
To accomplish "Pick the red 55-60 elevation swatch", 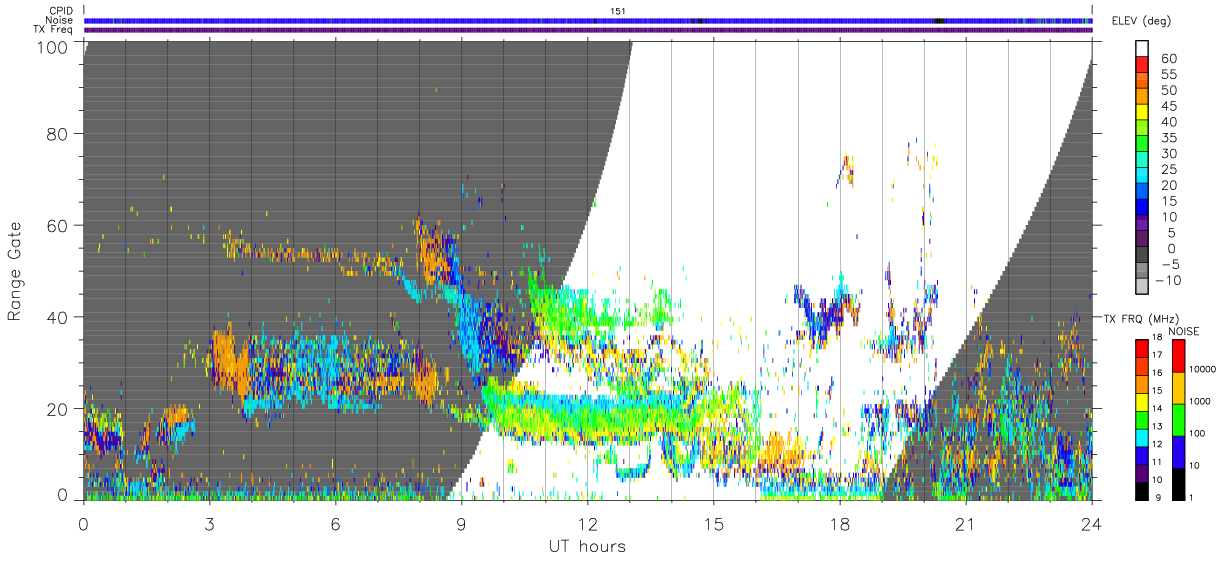I will coord(1142,64).
